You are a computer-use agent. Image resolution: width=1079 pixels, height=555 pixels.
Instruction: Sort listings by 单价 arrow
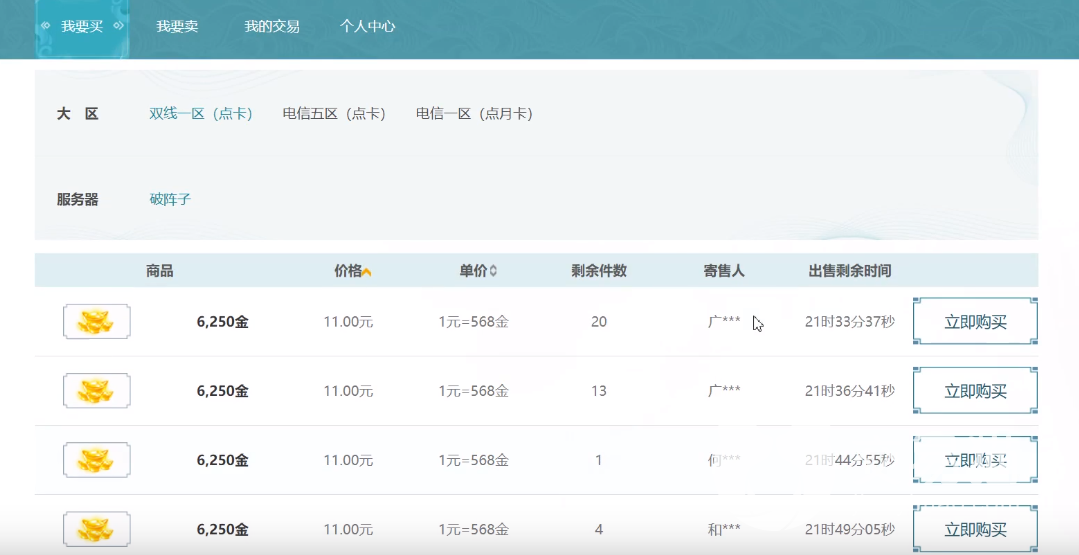493,272
